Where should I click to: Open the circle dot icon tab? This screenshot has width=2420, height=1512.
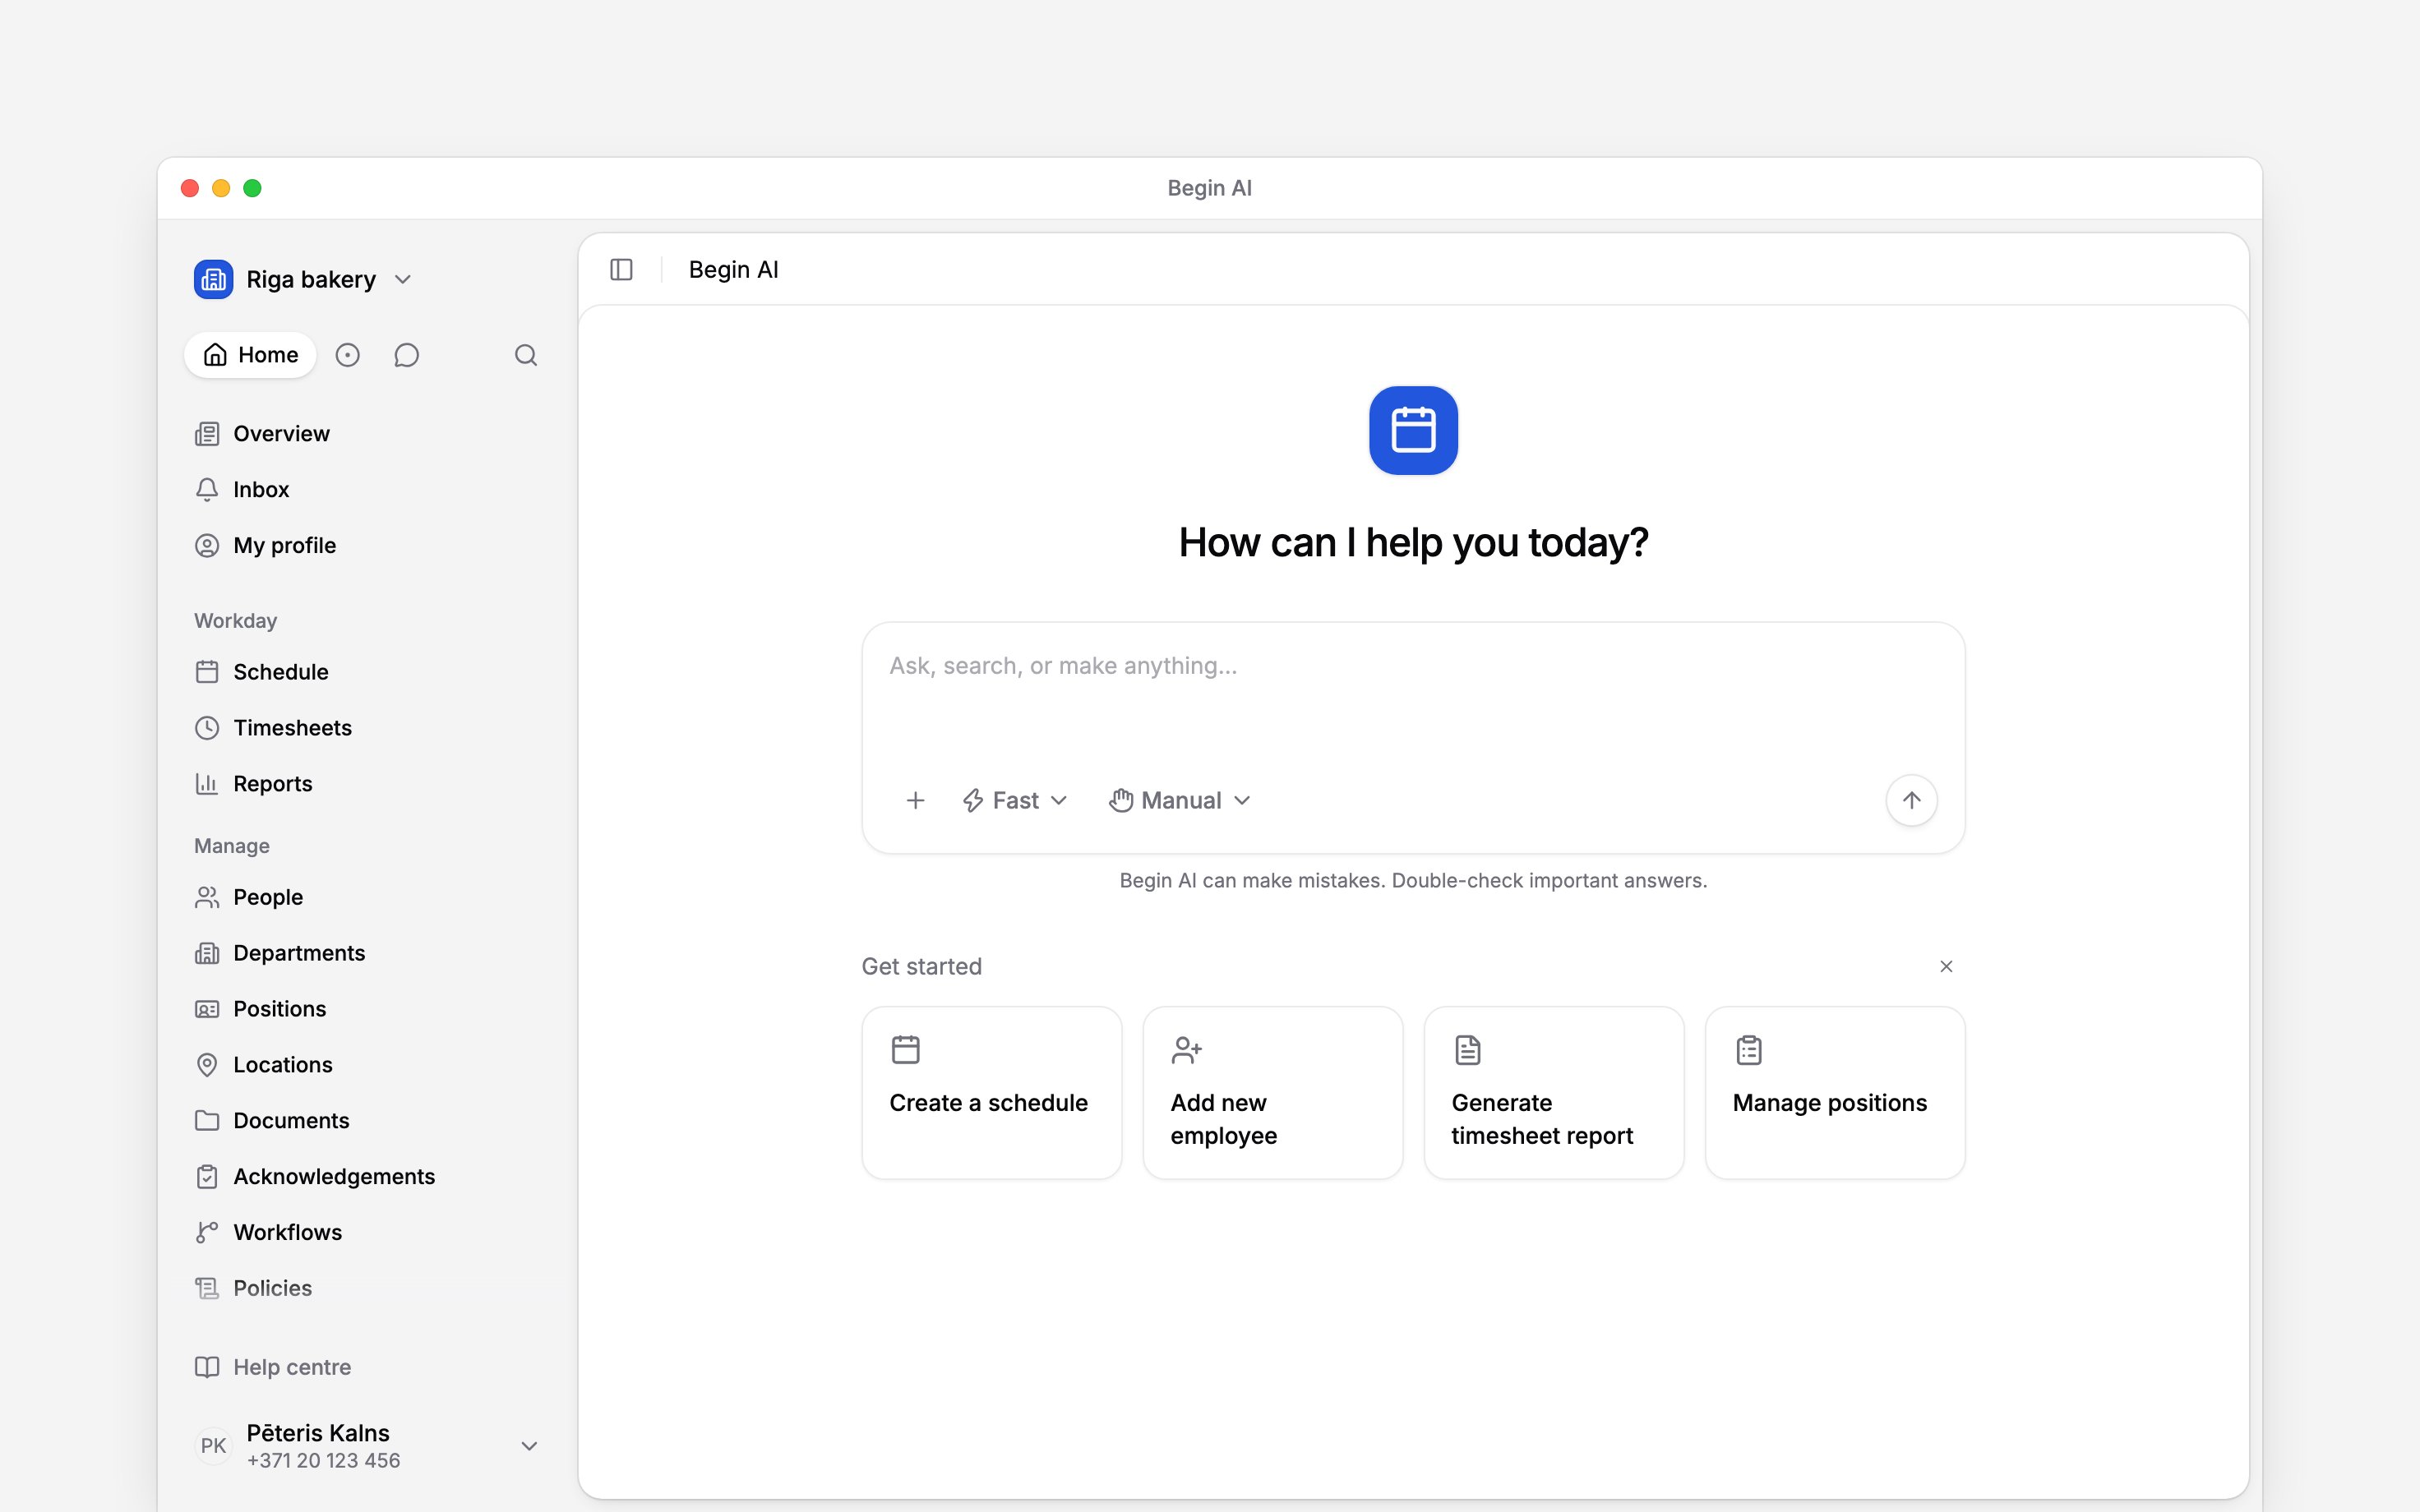(x=347, y=355)
